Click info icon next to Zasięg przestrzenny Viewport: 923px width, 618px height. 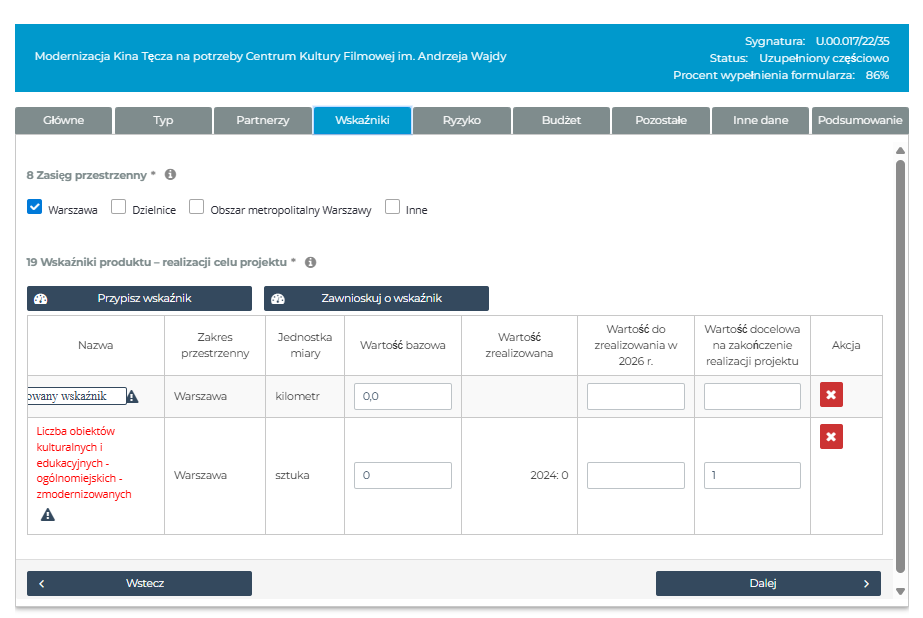(170, 175)
